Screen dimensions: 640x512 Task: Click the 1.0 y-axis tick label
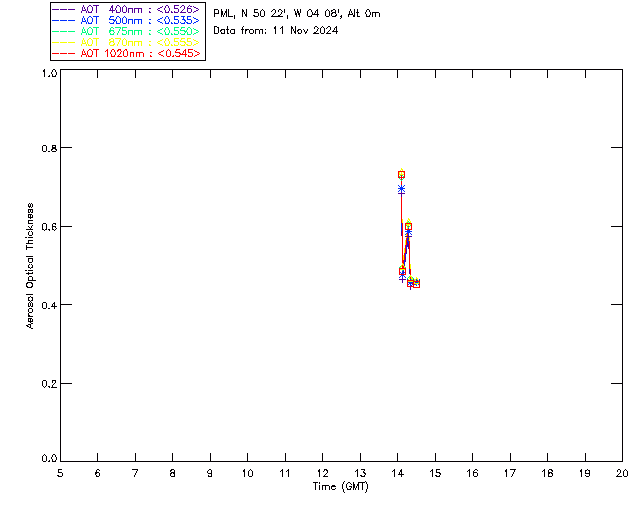[x=49, y=73]
